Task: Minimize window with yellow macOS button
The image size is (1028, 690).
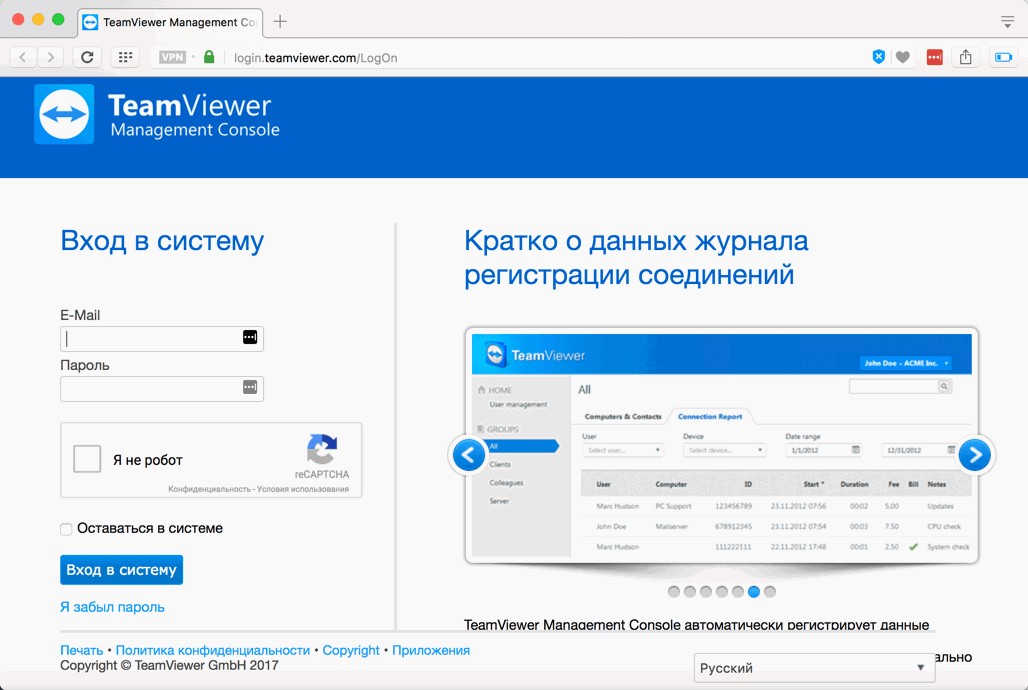Action: click(x=38, y=20)
